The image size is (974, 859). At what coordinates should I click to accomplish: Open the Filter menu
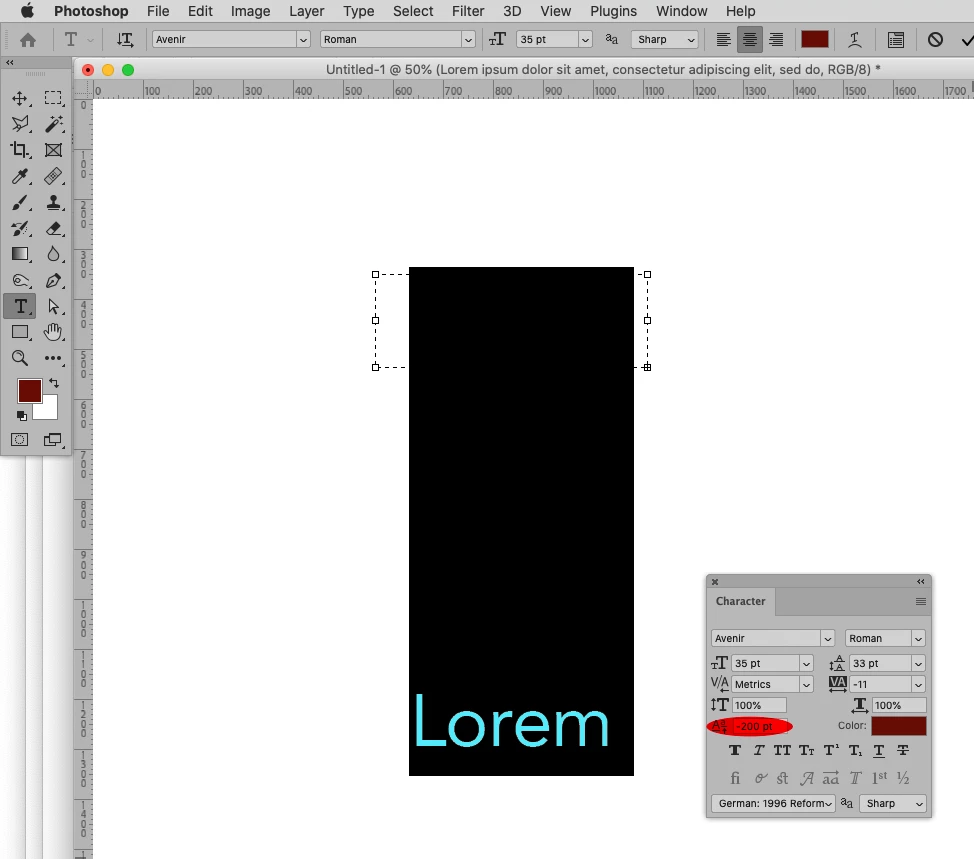468,11
